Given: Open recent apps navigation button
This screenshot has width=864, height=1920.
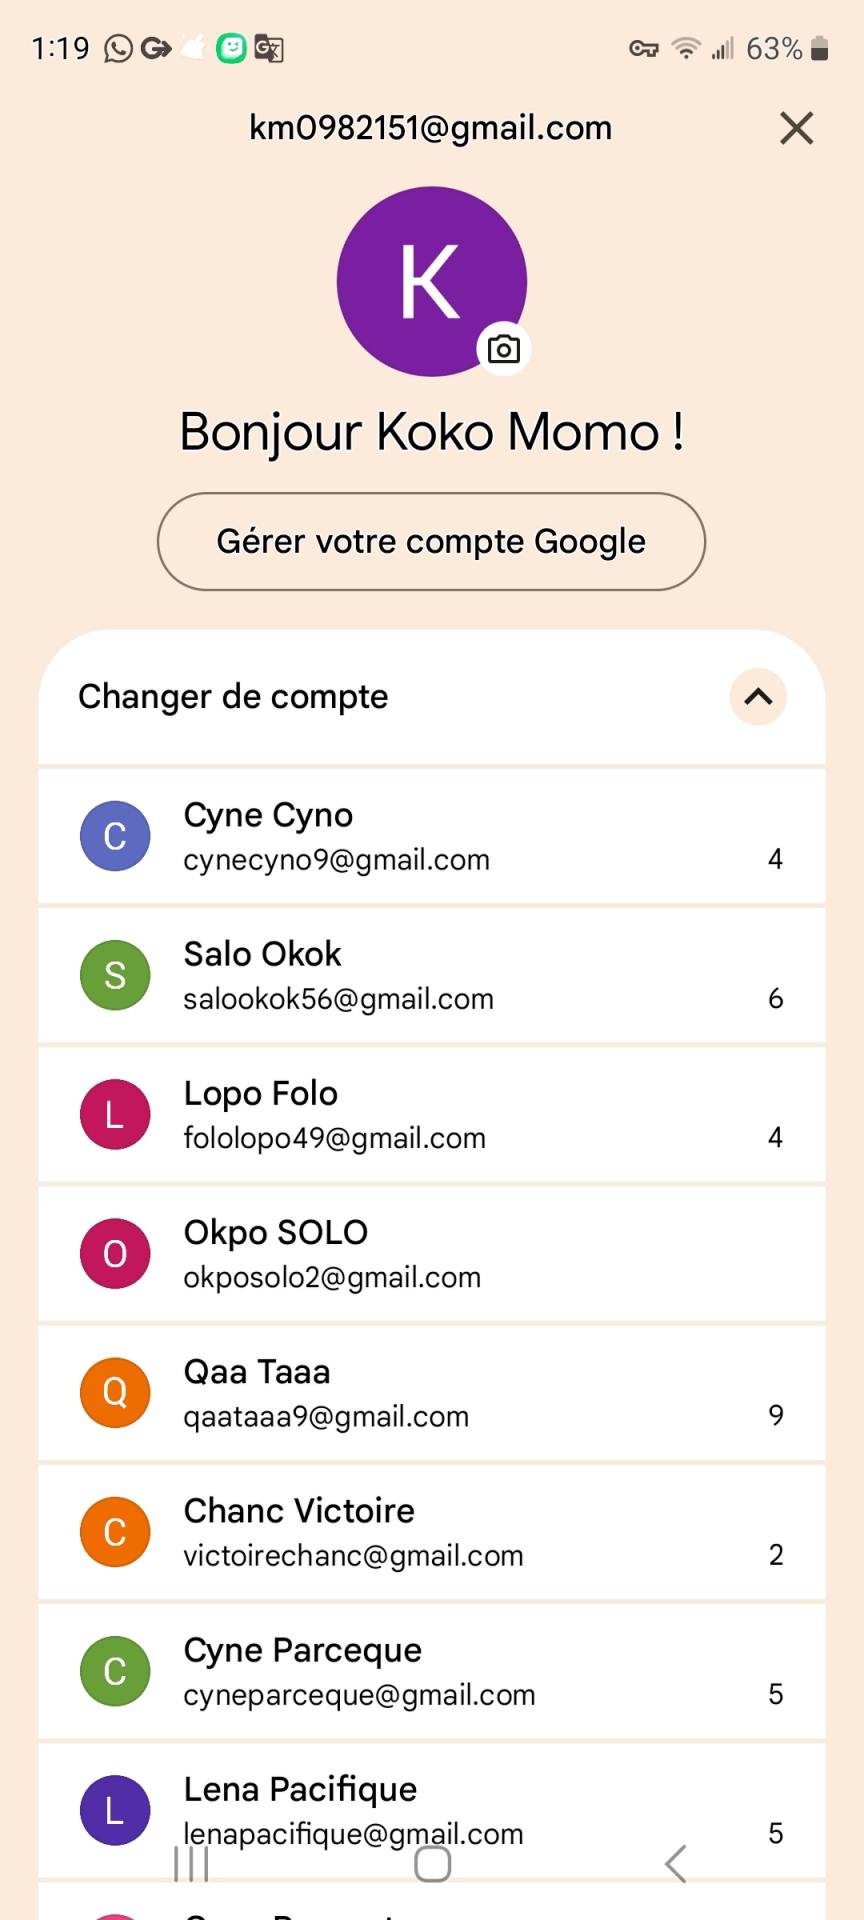Looking at the screenshot, I should coord(191,1863).
